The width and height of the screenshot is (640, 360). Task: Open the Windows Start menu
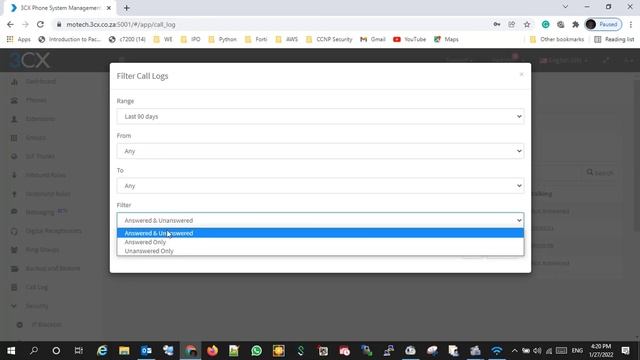pos(11,351)
